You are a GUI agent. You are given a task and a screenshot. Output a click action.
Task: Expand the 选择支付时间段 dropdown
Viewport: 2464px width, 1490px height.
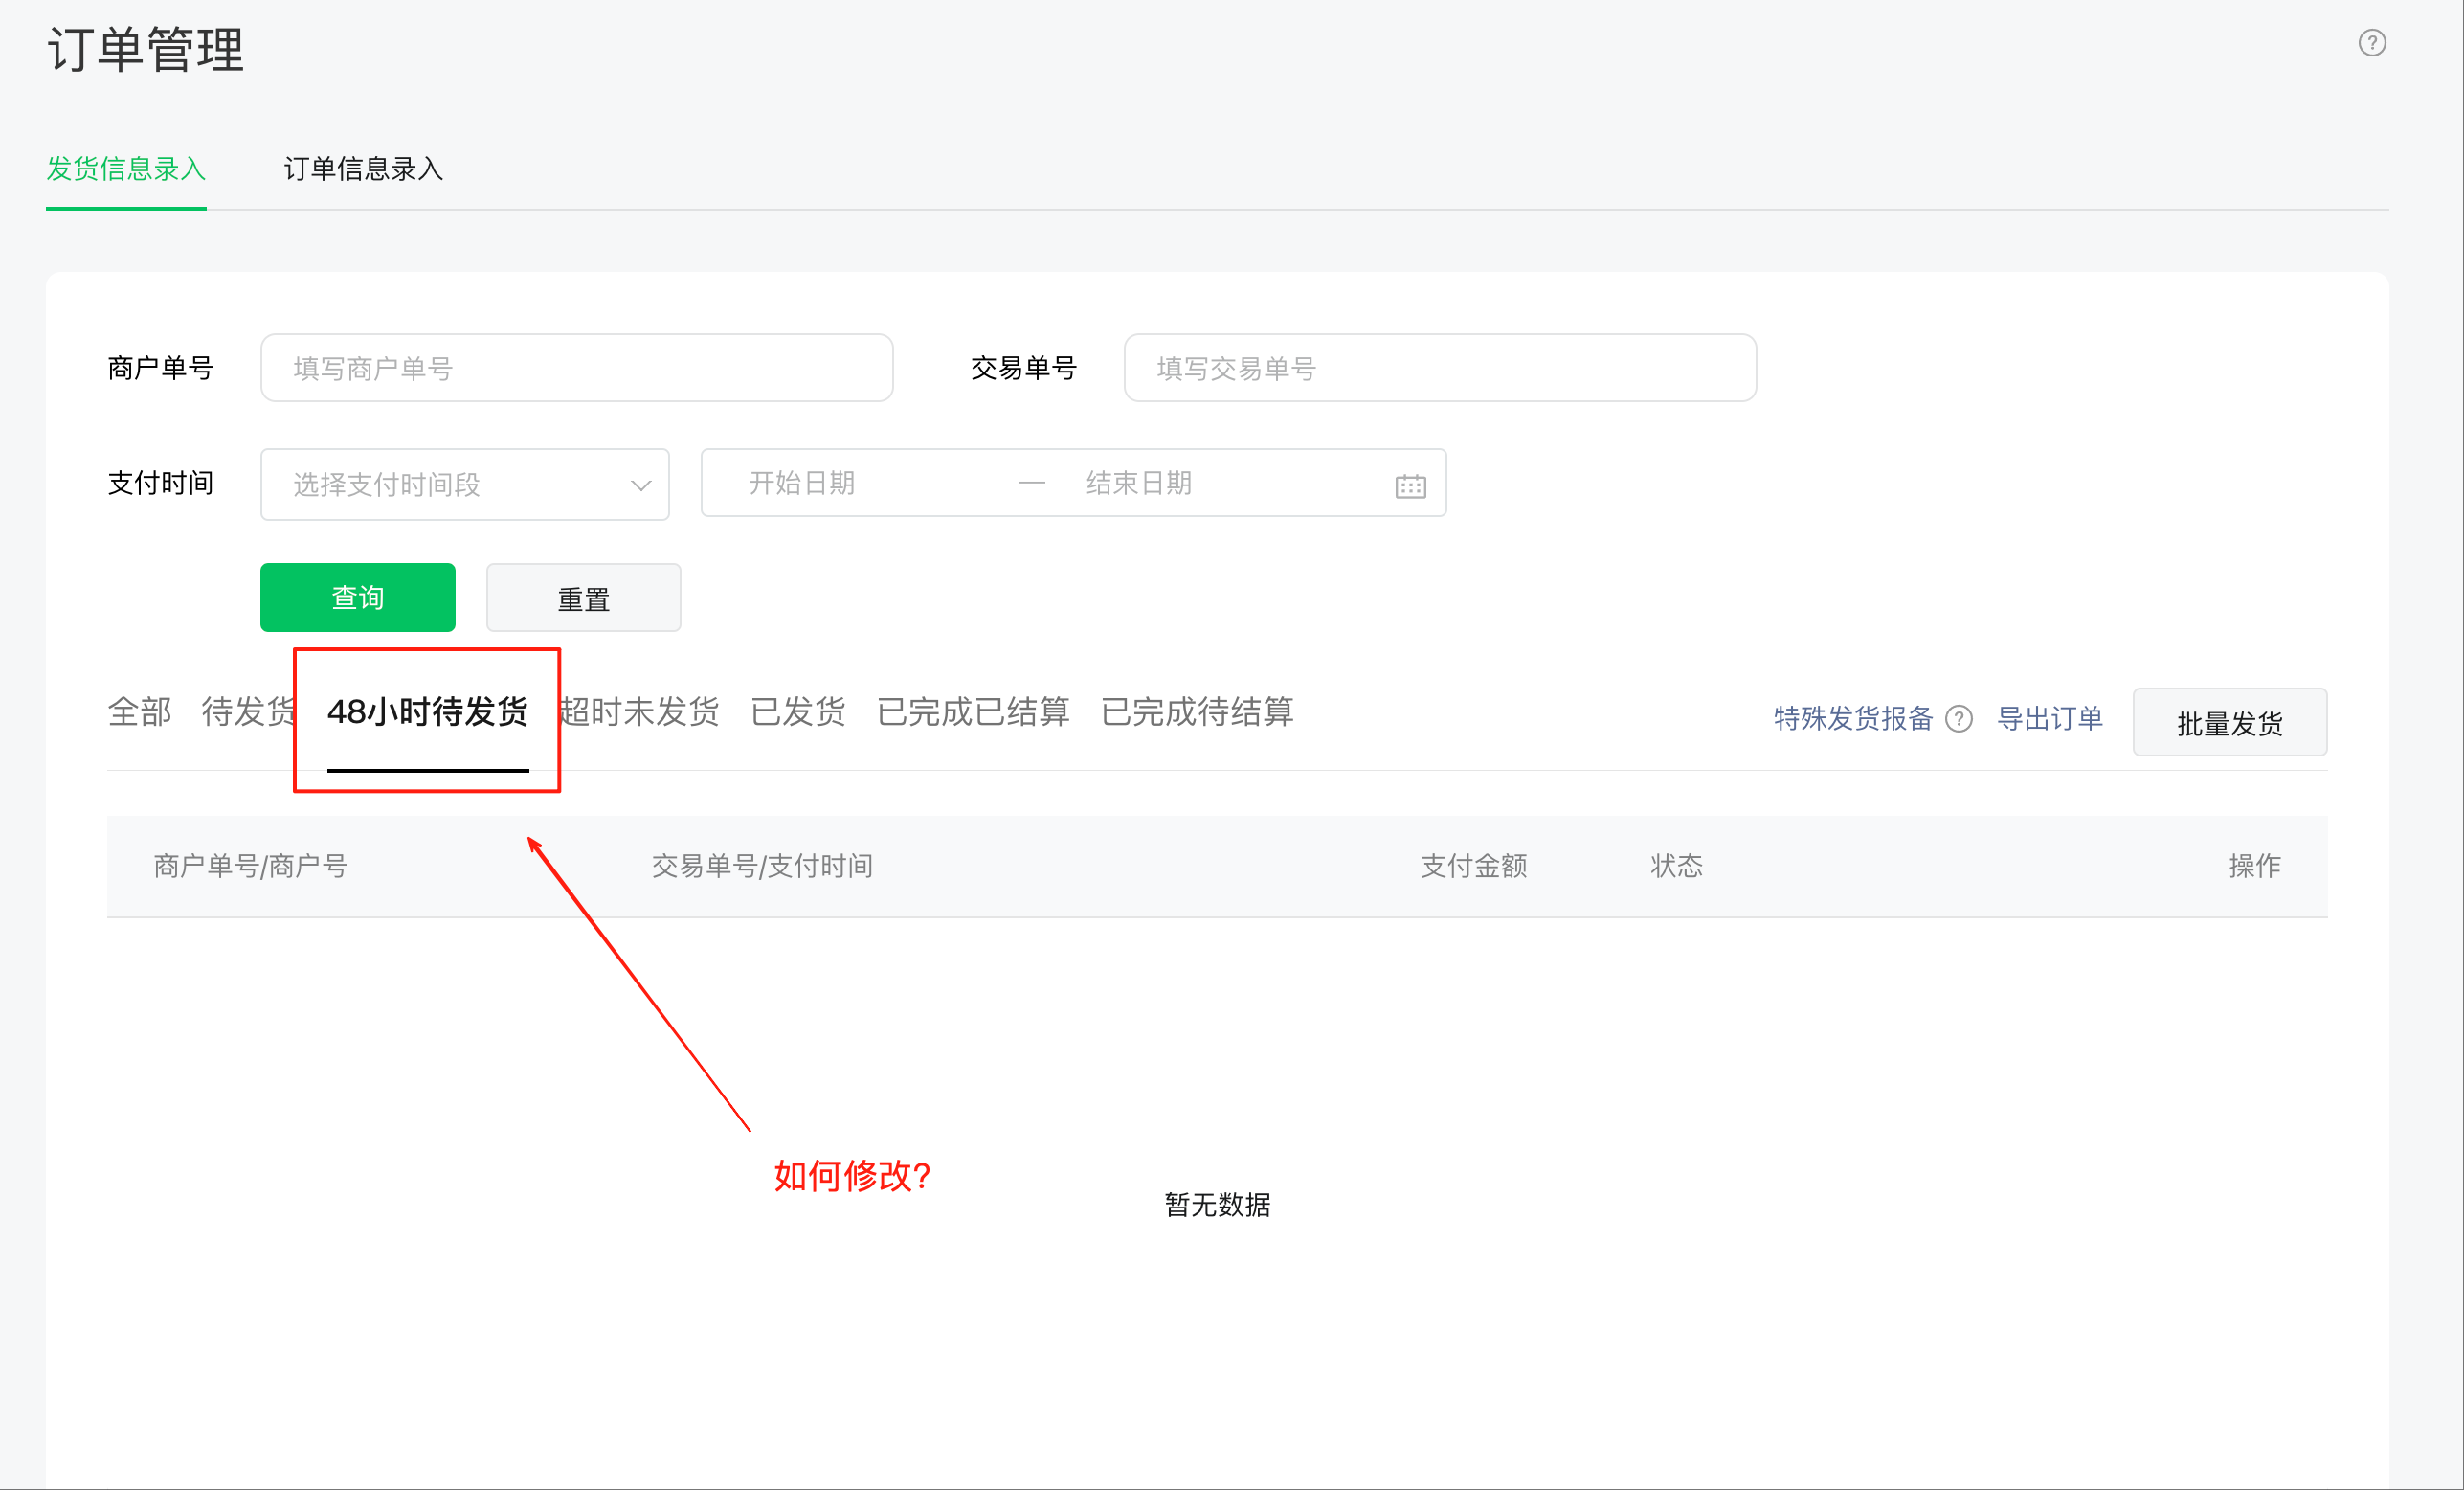pos(464,485)
